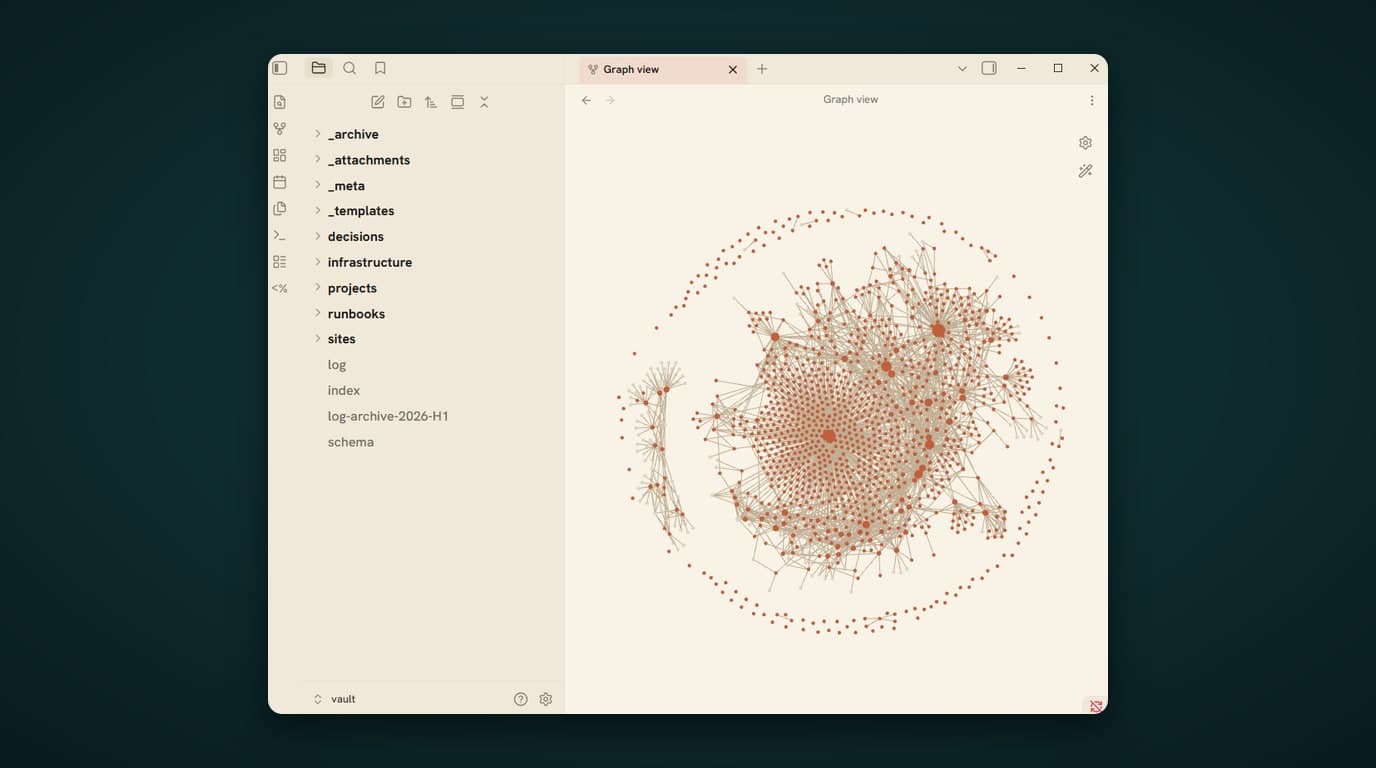Toggle the left sidebar collapse icon

[x=280, y=68]
